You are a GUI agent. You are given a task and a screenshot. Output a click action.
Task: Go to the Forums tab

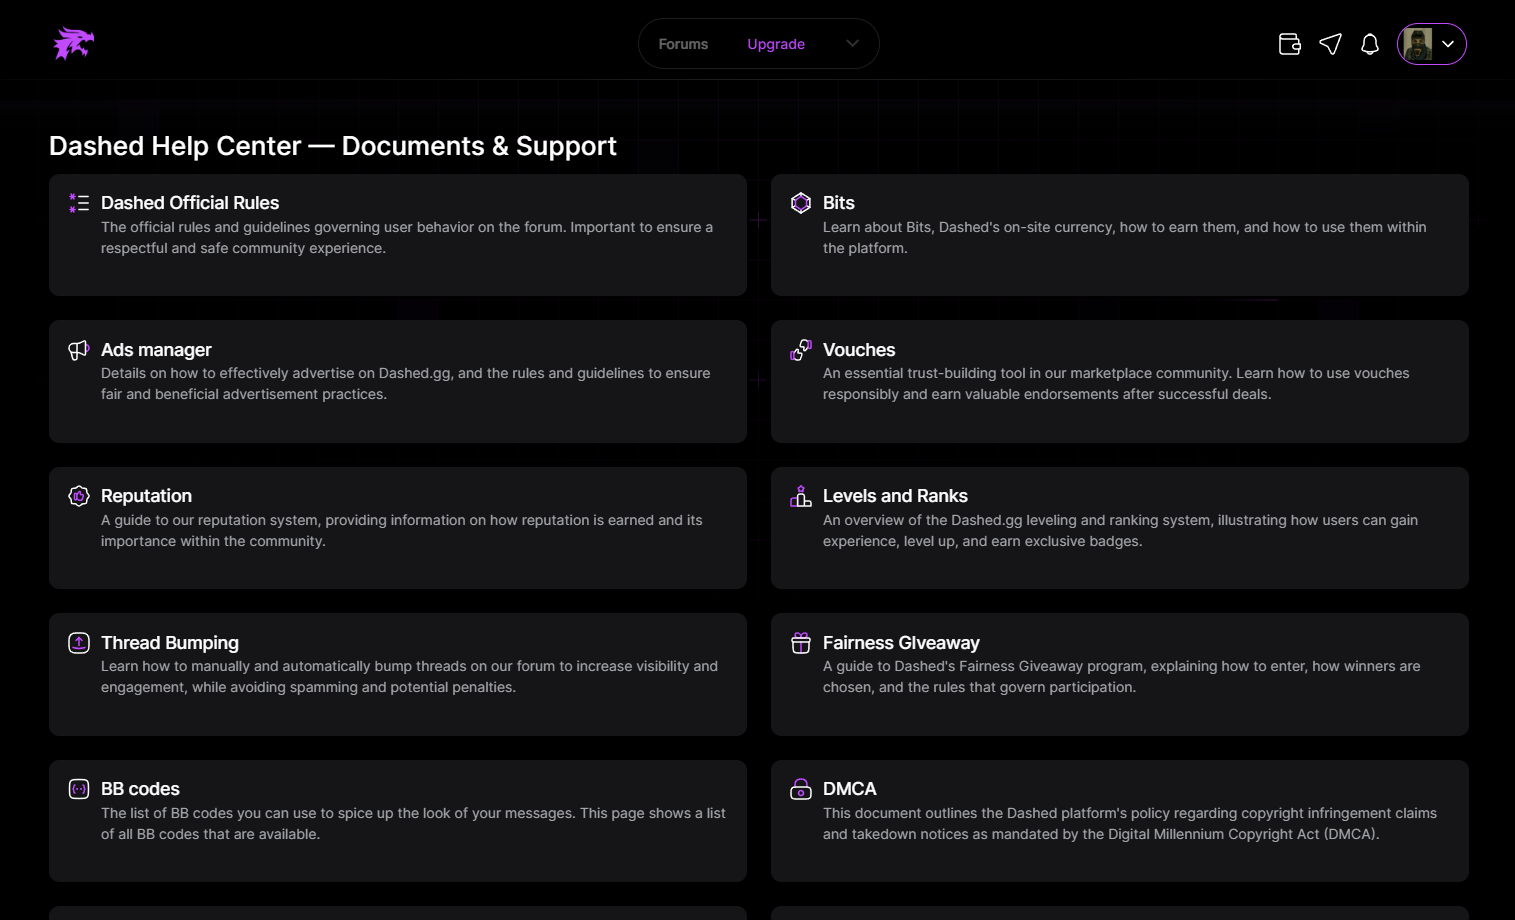tap(683, 44)
